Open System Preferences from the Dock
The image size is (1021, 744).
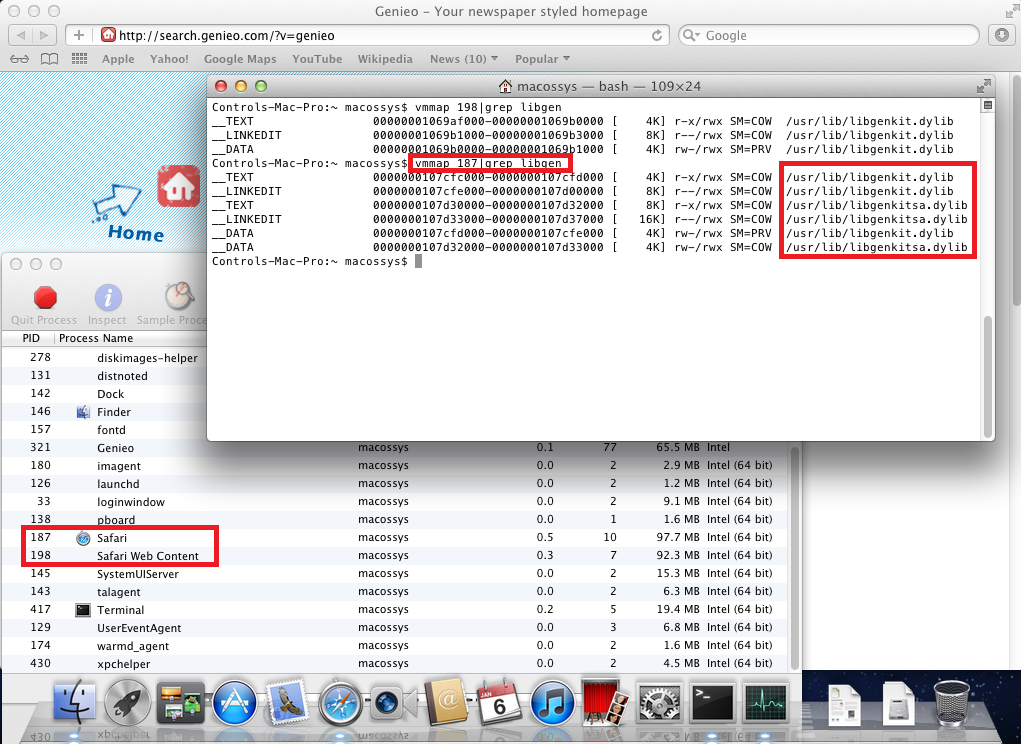pyautogui.click(x=658, y=703)
